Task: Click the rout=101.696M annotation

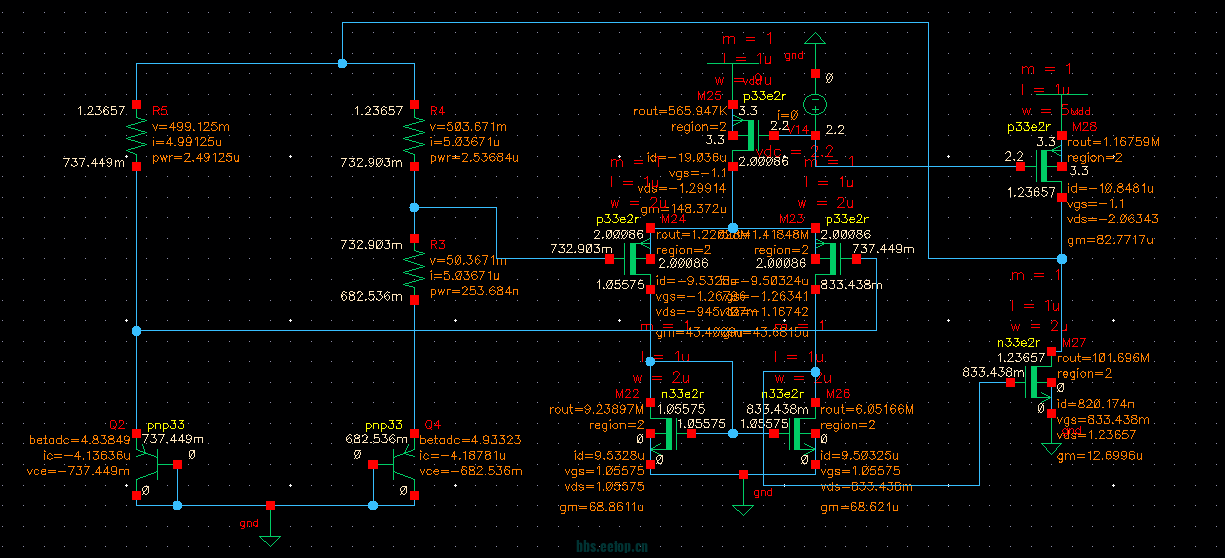Action: point(1104,358)
